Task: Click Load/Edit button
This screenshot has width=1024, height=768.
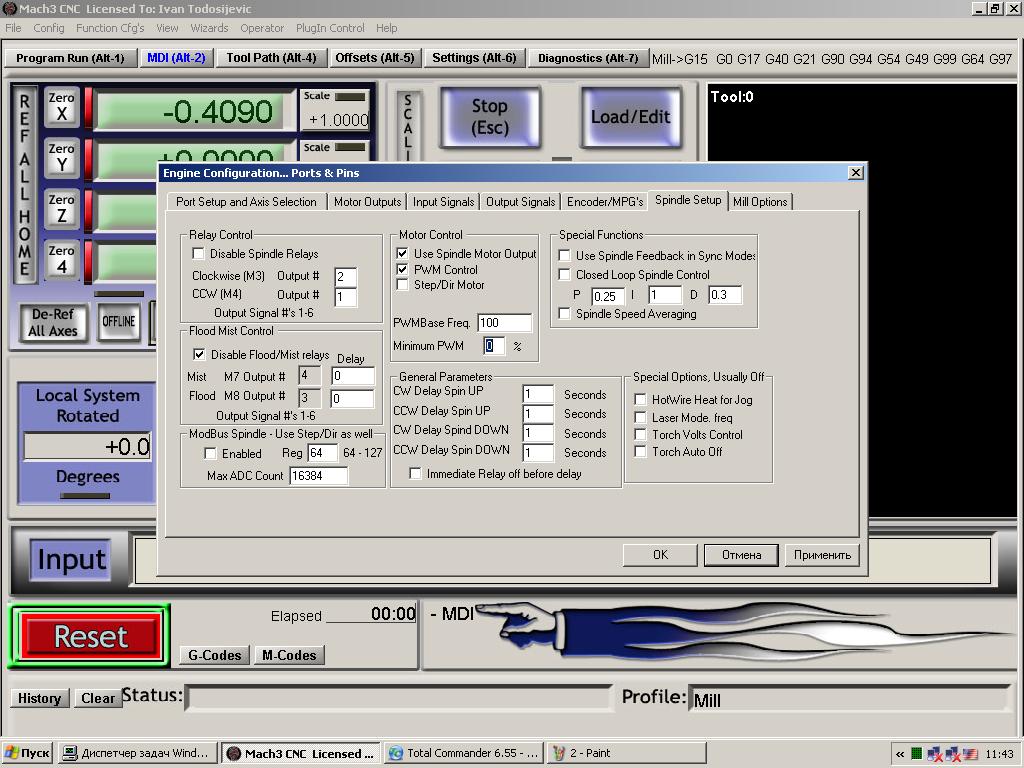Action: pyautogui.click(x=631, y=117)
